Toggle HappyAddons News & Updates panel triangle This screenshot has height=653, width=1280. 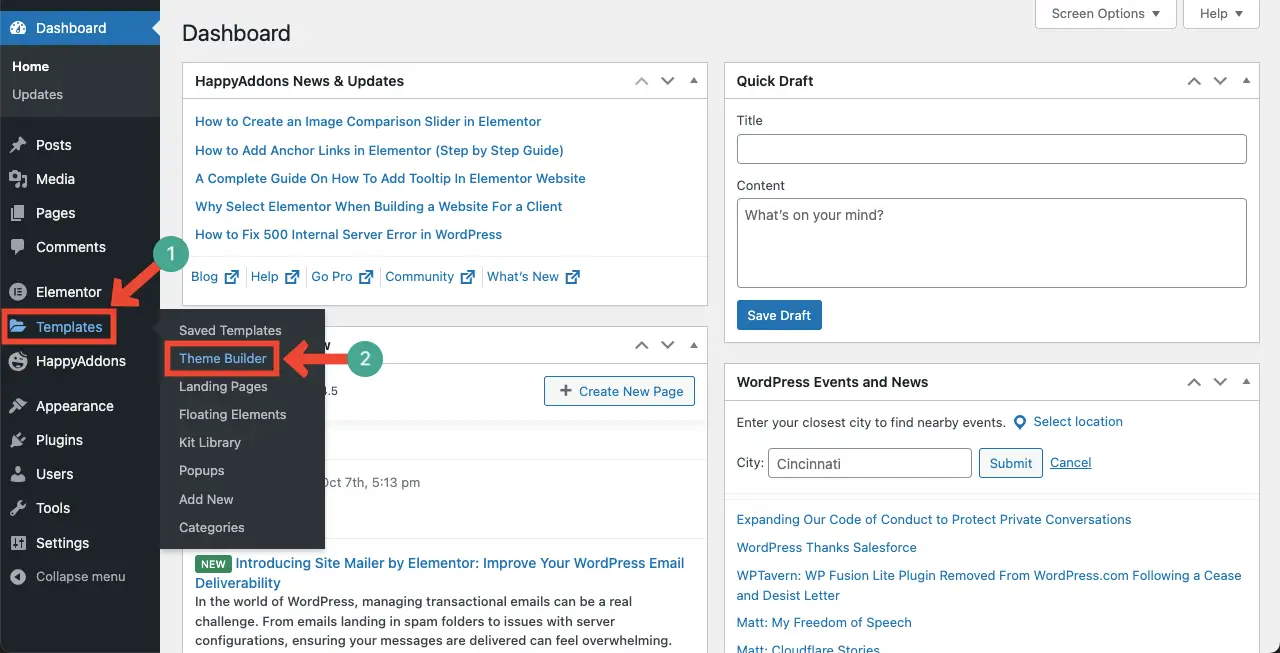pos(693,81)
